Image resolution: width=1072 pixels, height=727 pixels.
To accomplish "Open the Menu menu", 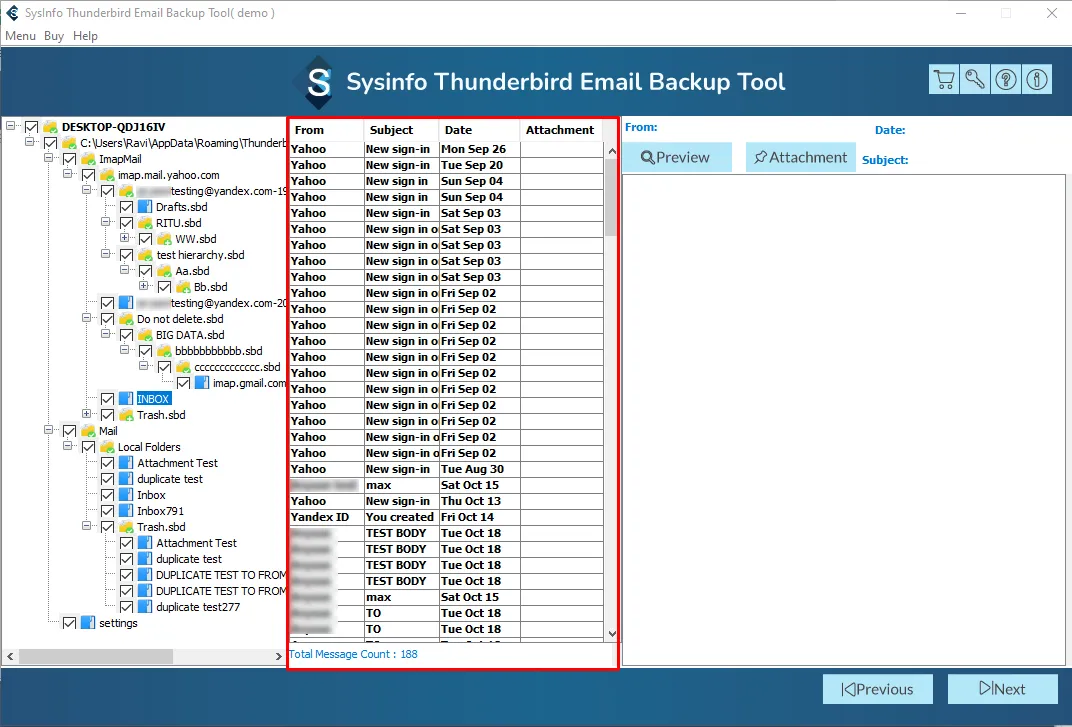I will [20, 36].
